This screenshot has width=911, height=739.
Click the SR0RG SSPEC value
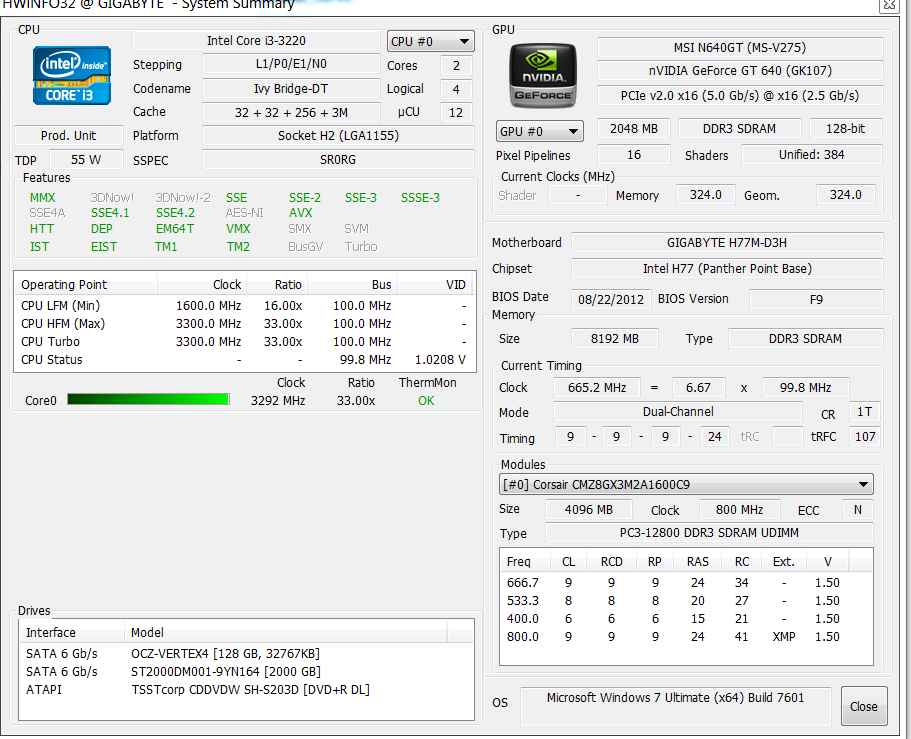338,159
